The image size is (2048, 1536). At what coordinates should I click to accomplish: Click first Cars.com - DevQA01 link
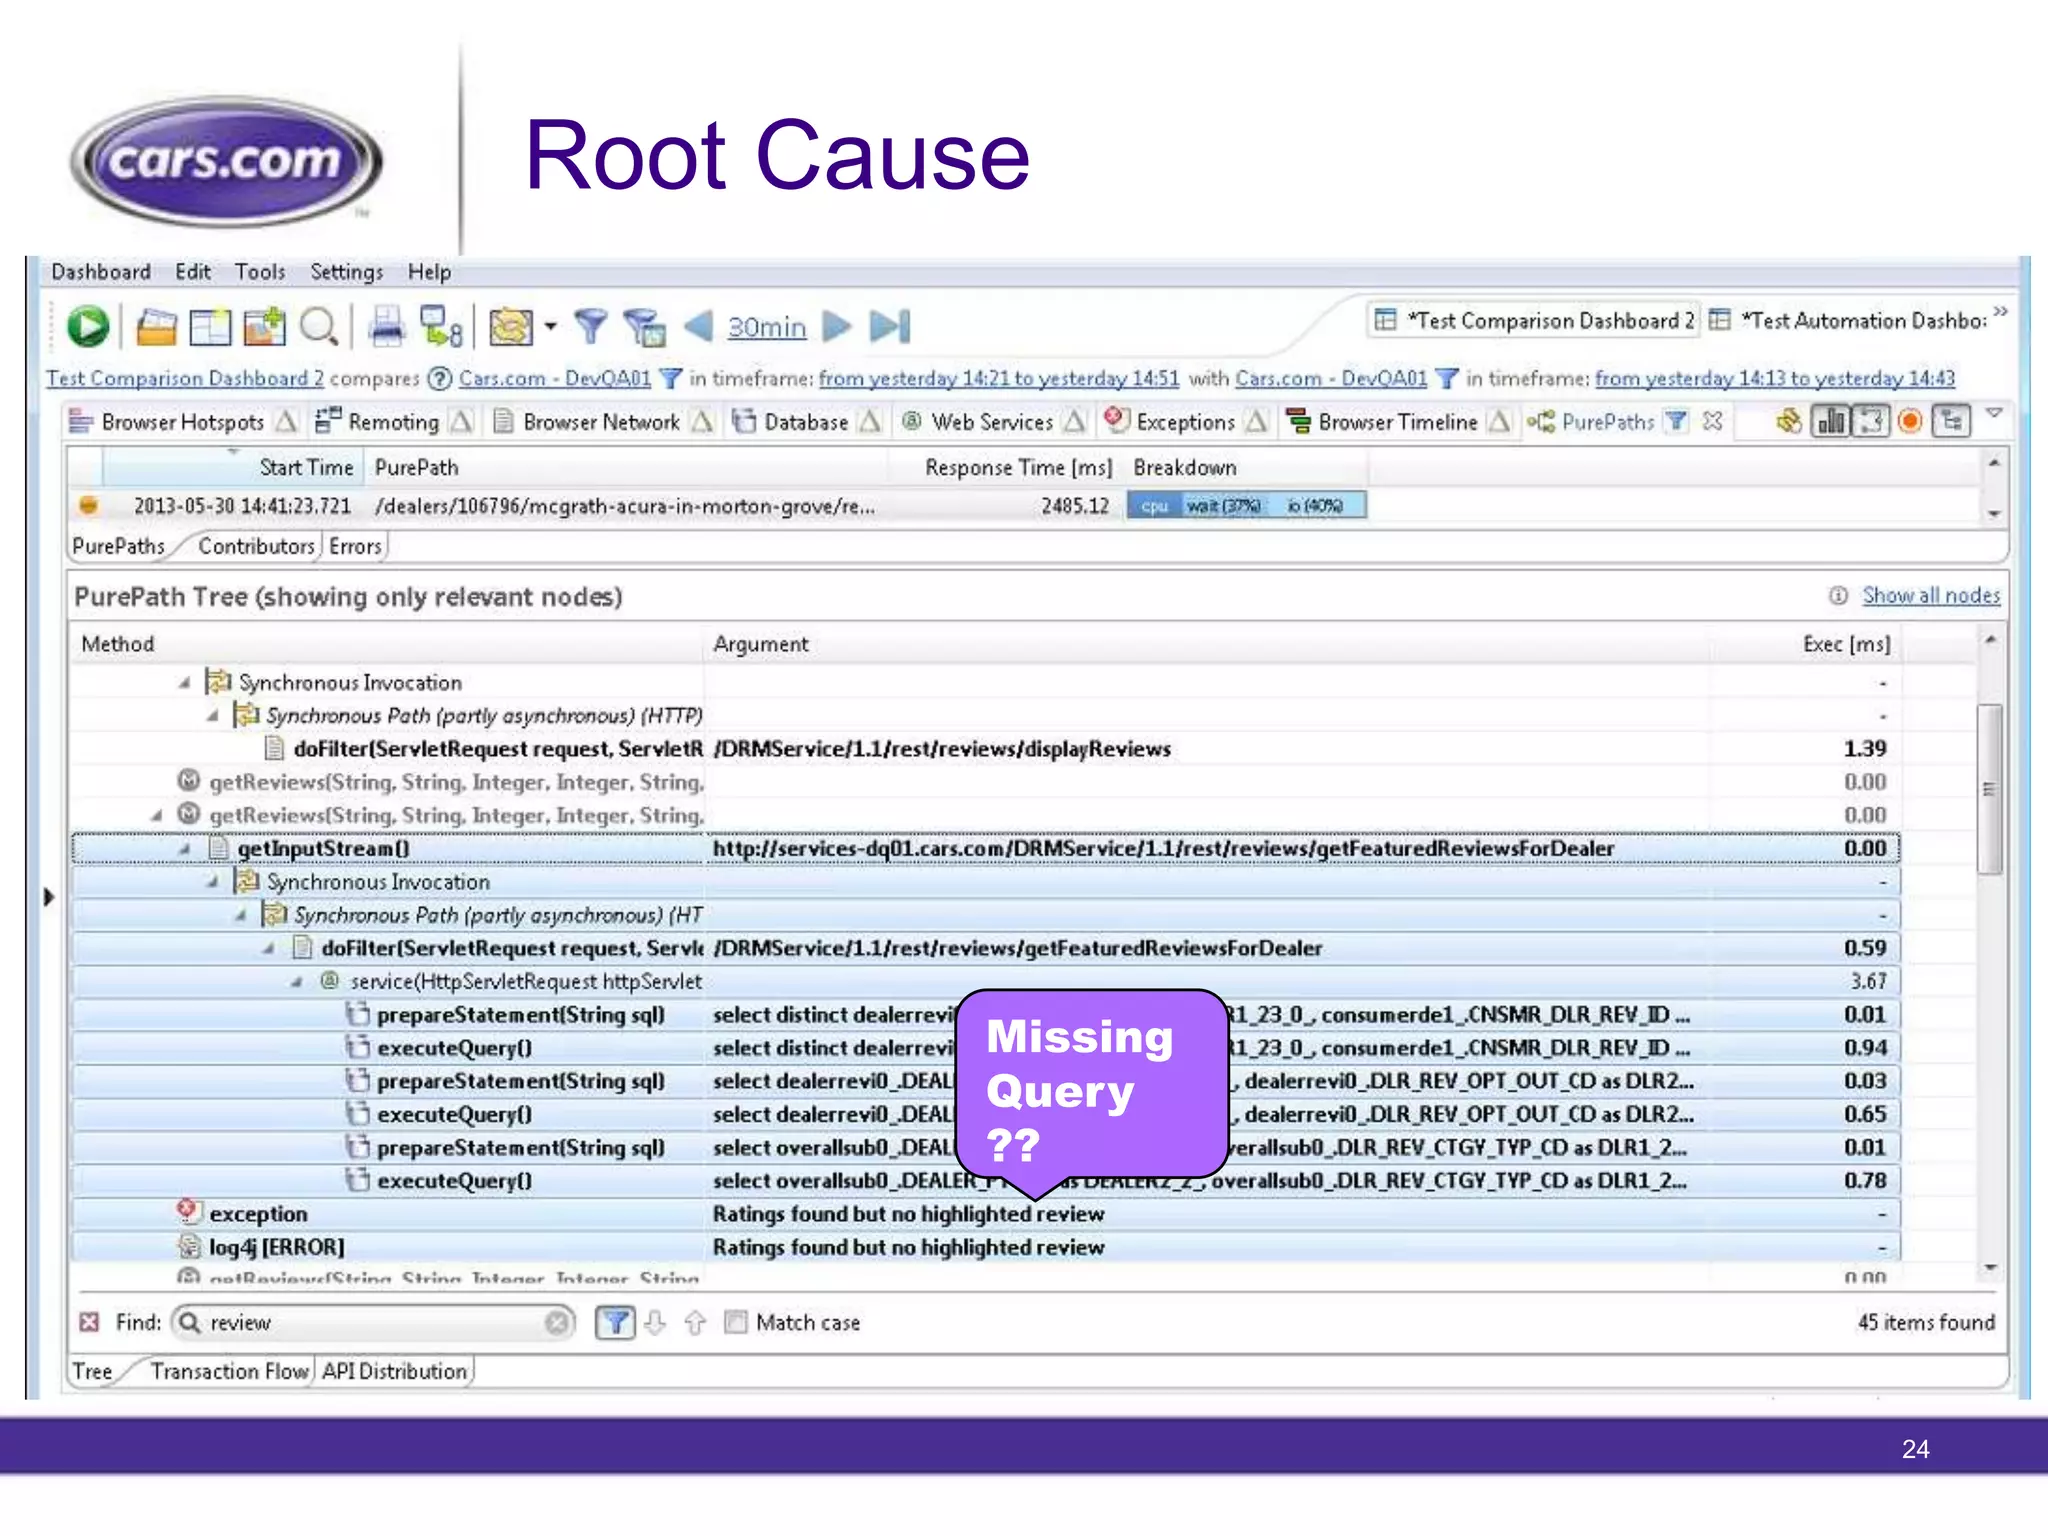point(555,379)
